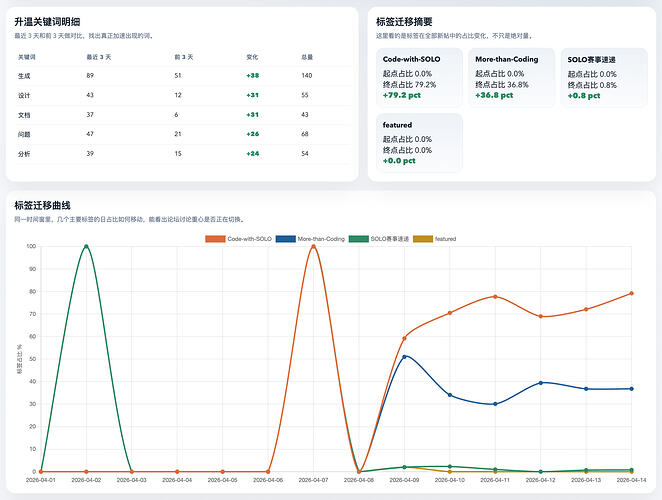Click the green peak point on 2026-04-02
Viewport: 662px width, 500px height.
tap(86, 246)
